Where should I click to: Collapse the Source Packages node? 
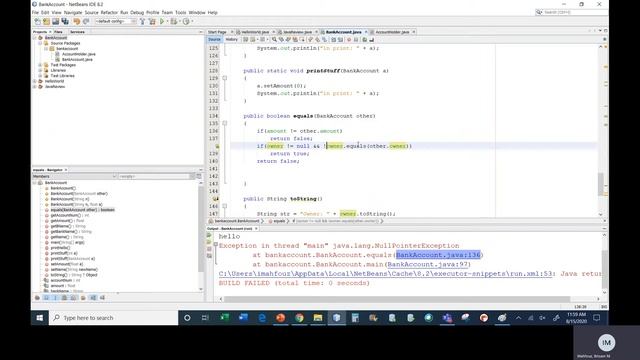[40, 43]
